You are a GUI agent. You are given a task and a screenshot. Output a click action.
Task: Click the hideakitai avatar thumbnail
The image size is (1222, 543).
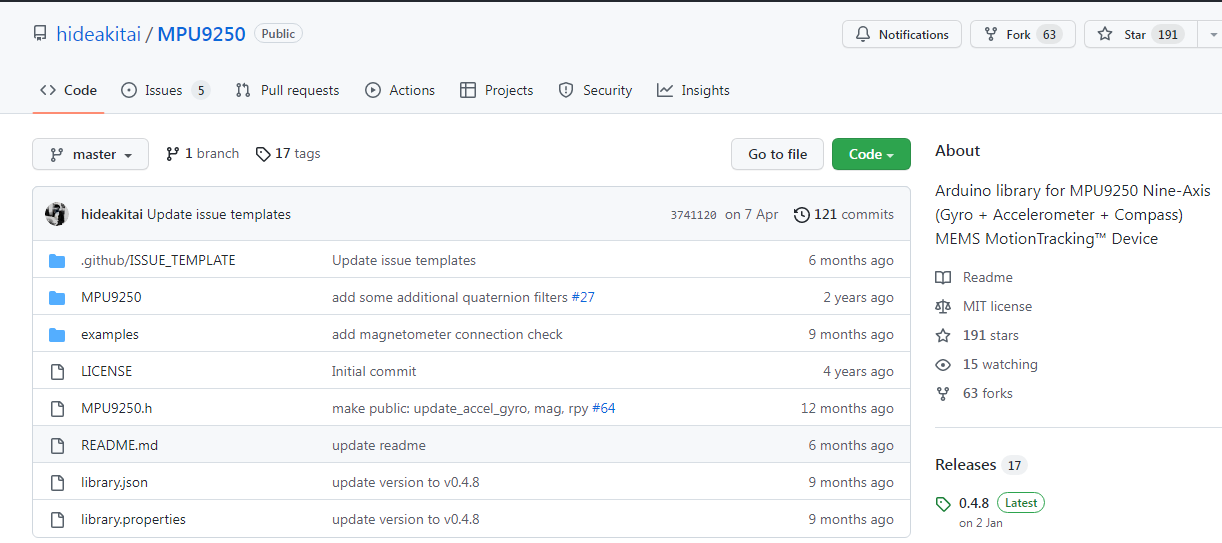pyautogui.click(x=57, y=214)
